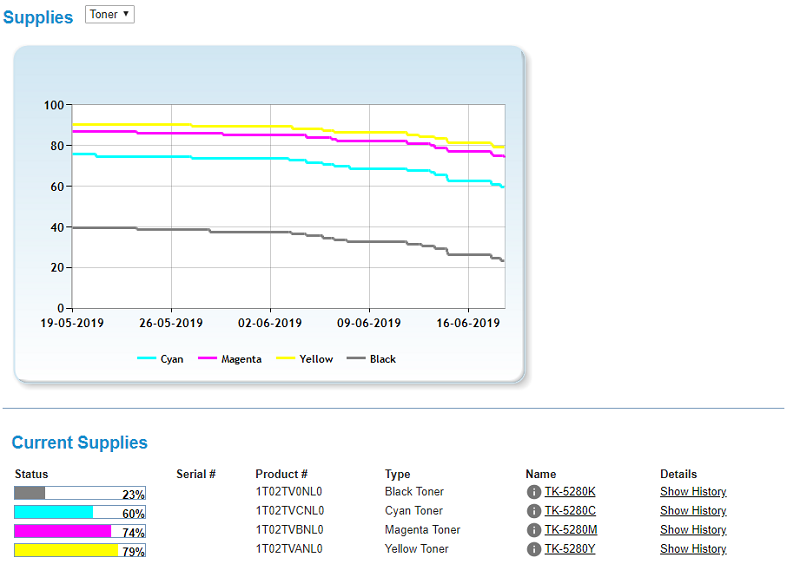Click info icon next to TK-5280Y
This screenshot has width=800, height=564.
coord(534,549)
